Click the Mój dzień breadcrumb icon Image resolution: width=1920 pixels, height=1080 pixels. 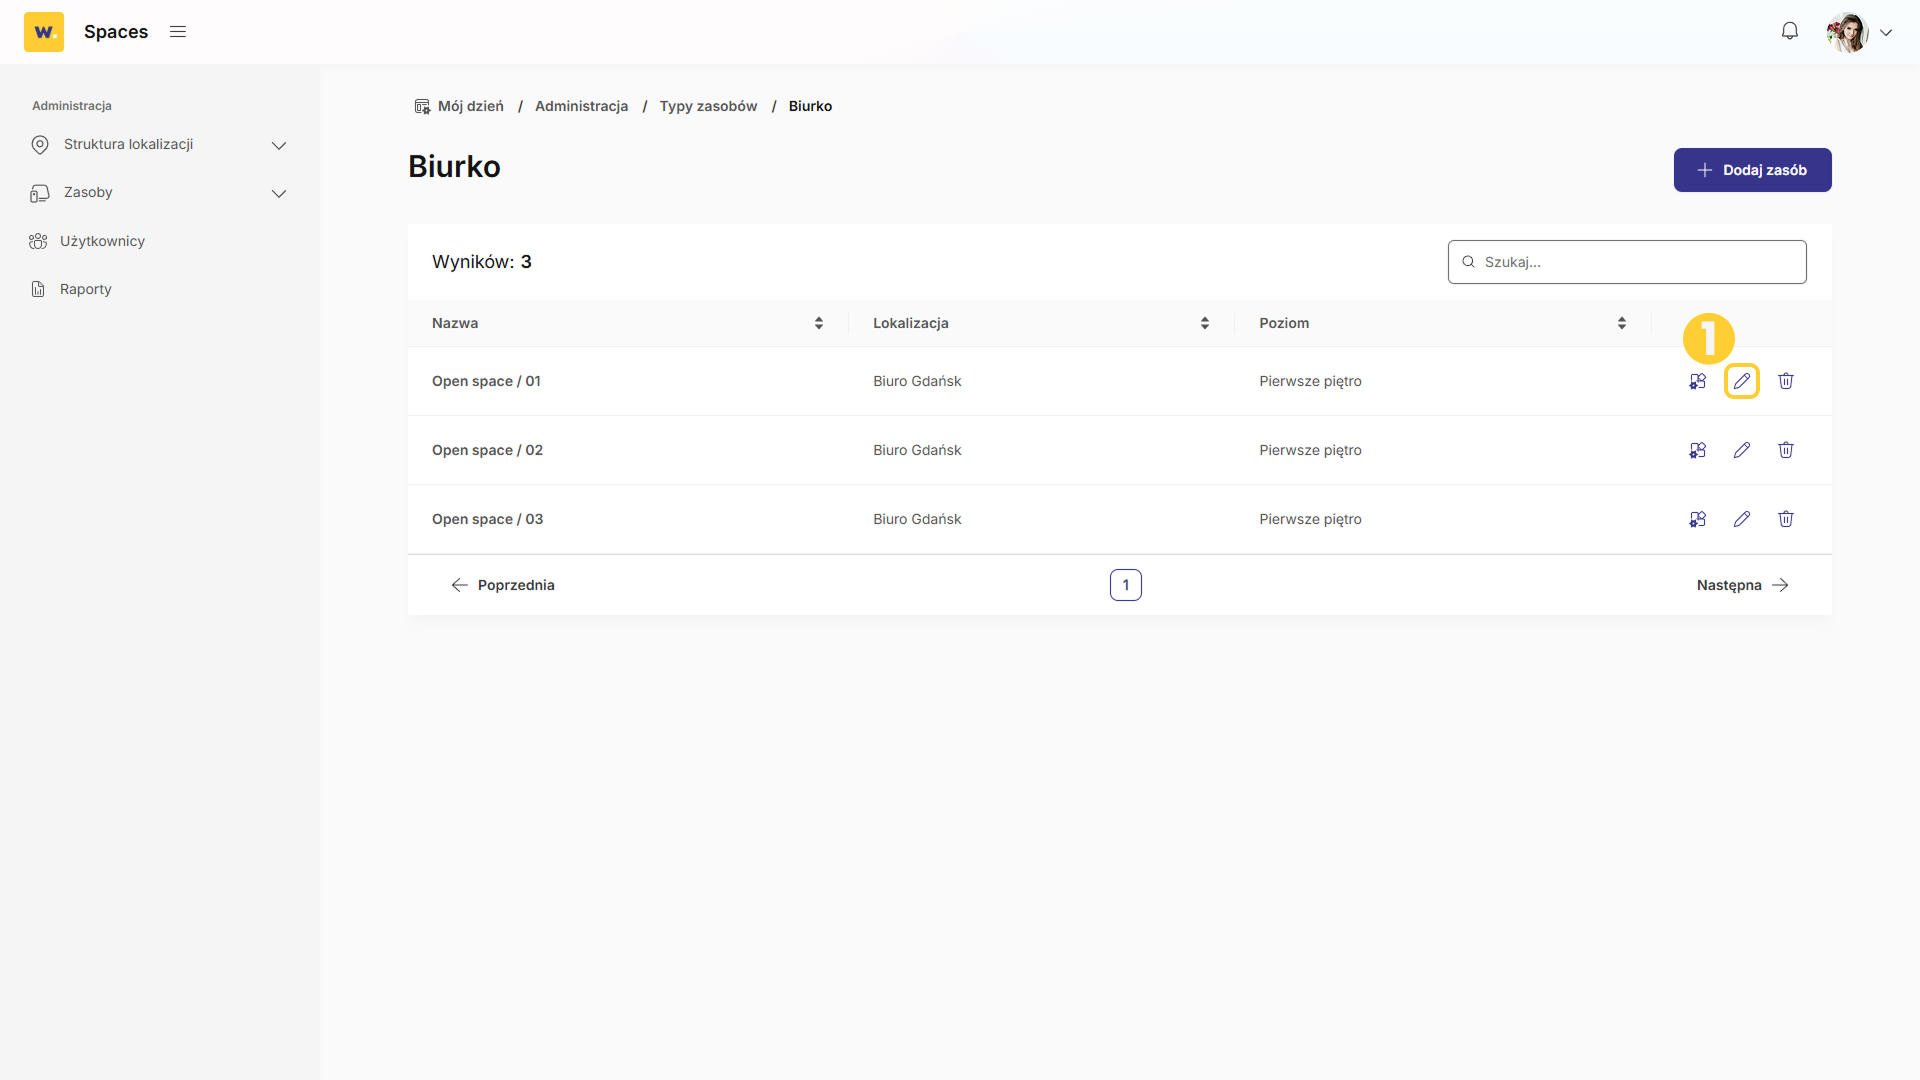(x=422, y=106)
